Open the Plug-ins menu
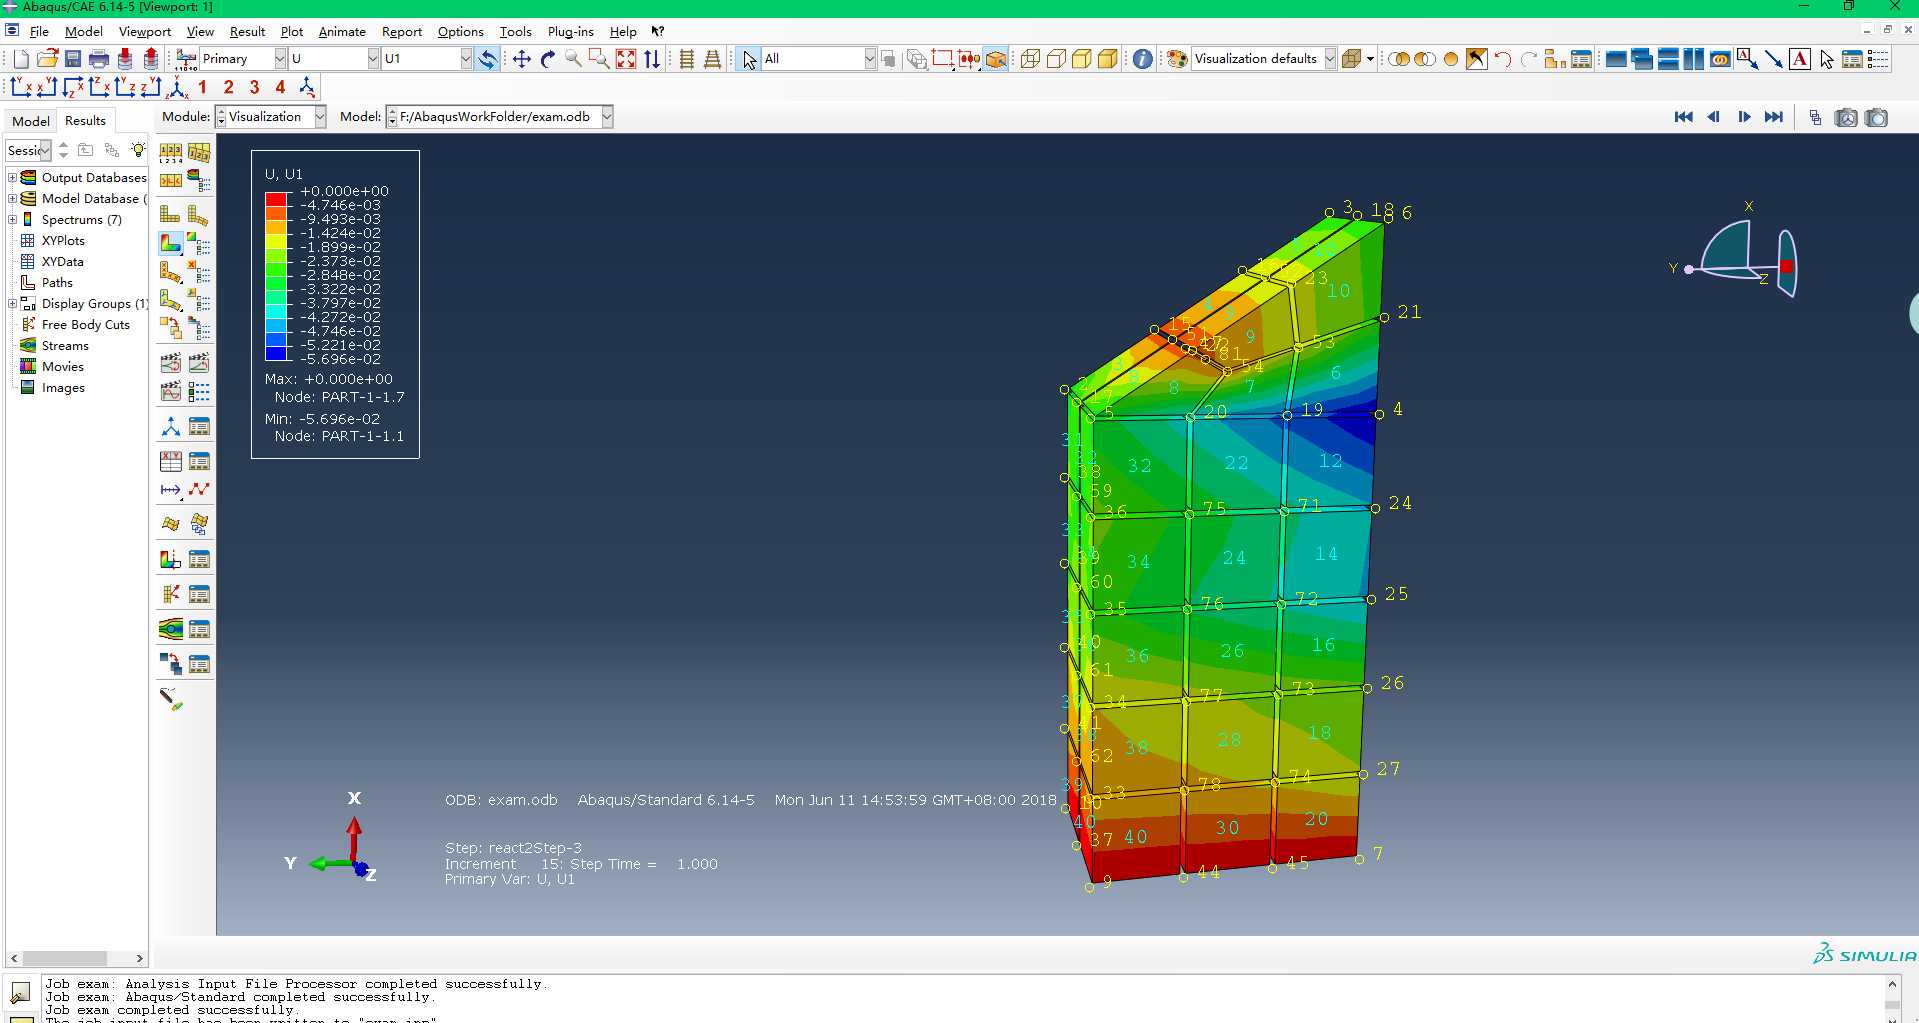1919x1023 pixels. coord(571,32)
